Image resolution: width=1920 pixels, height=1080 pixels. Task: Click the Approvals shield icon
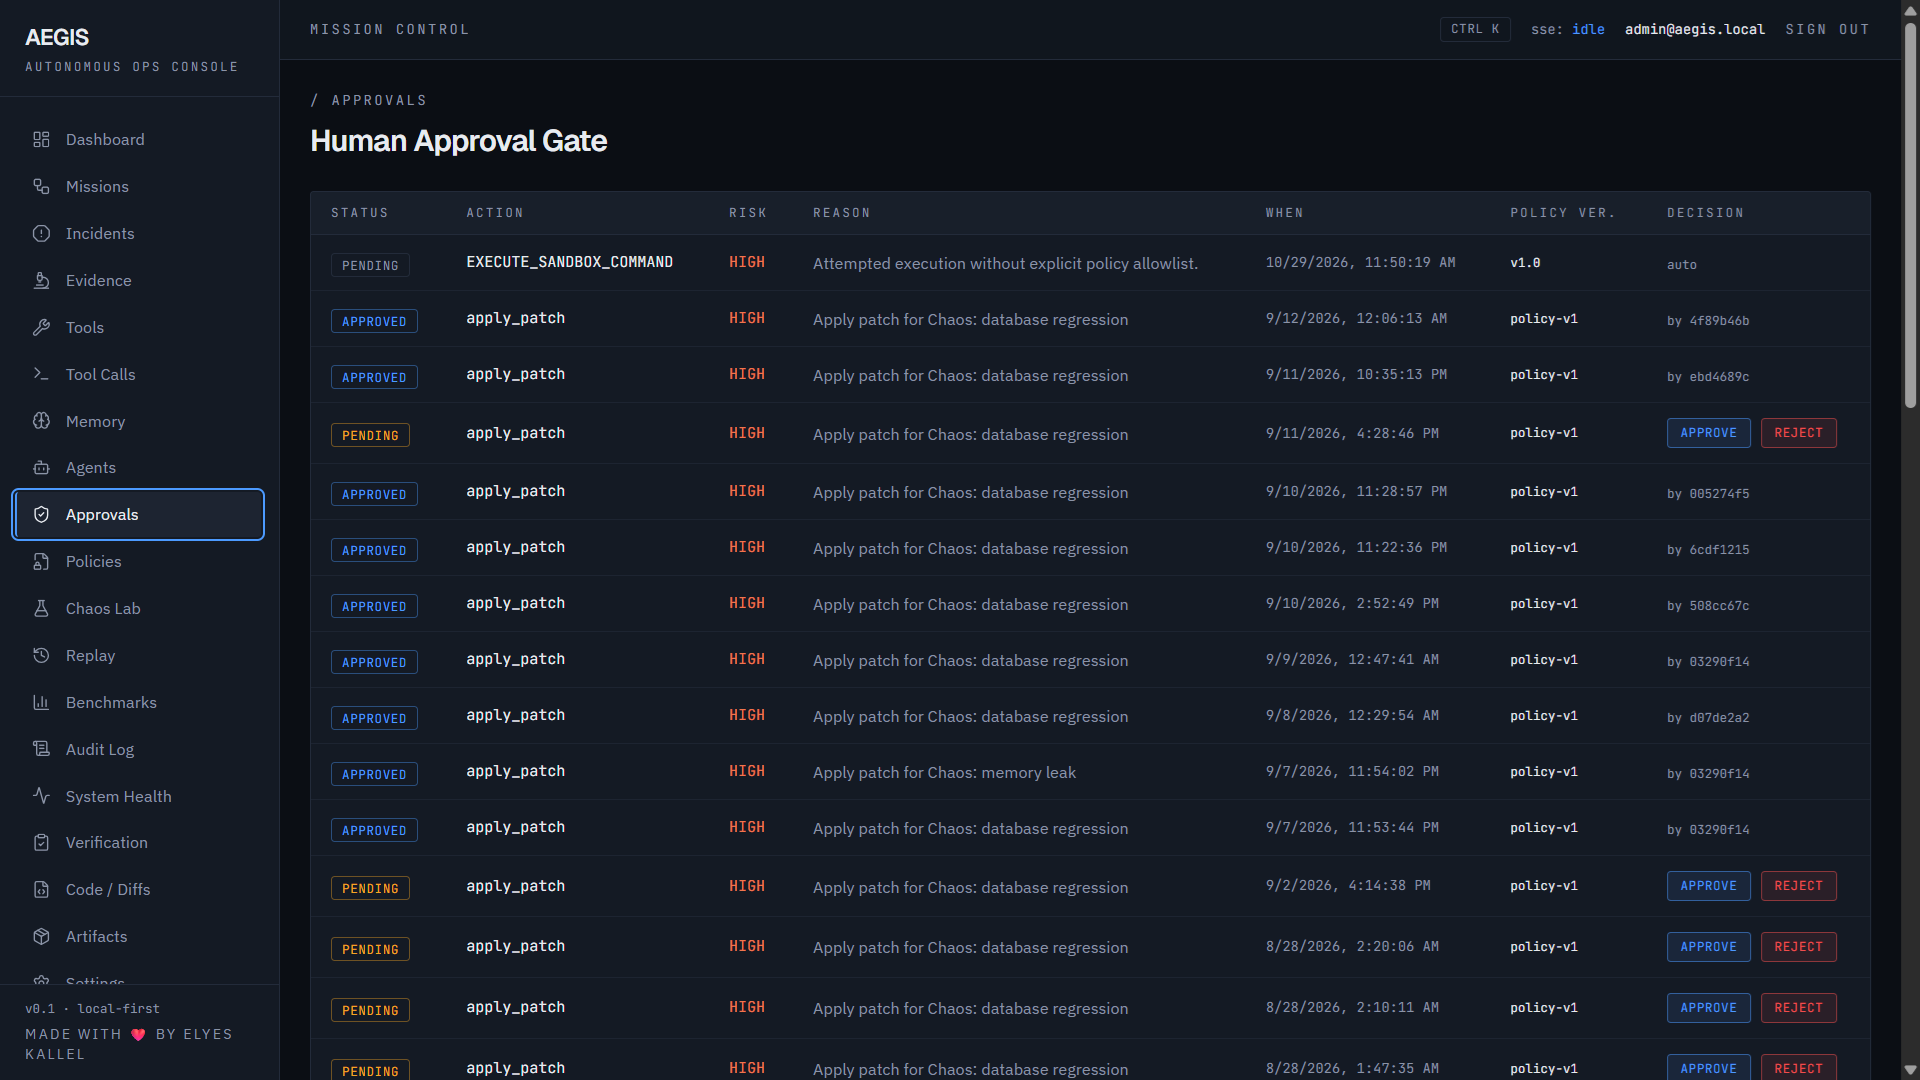pos(41,515)
